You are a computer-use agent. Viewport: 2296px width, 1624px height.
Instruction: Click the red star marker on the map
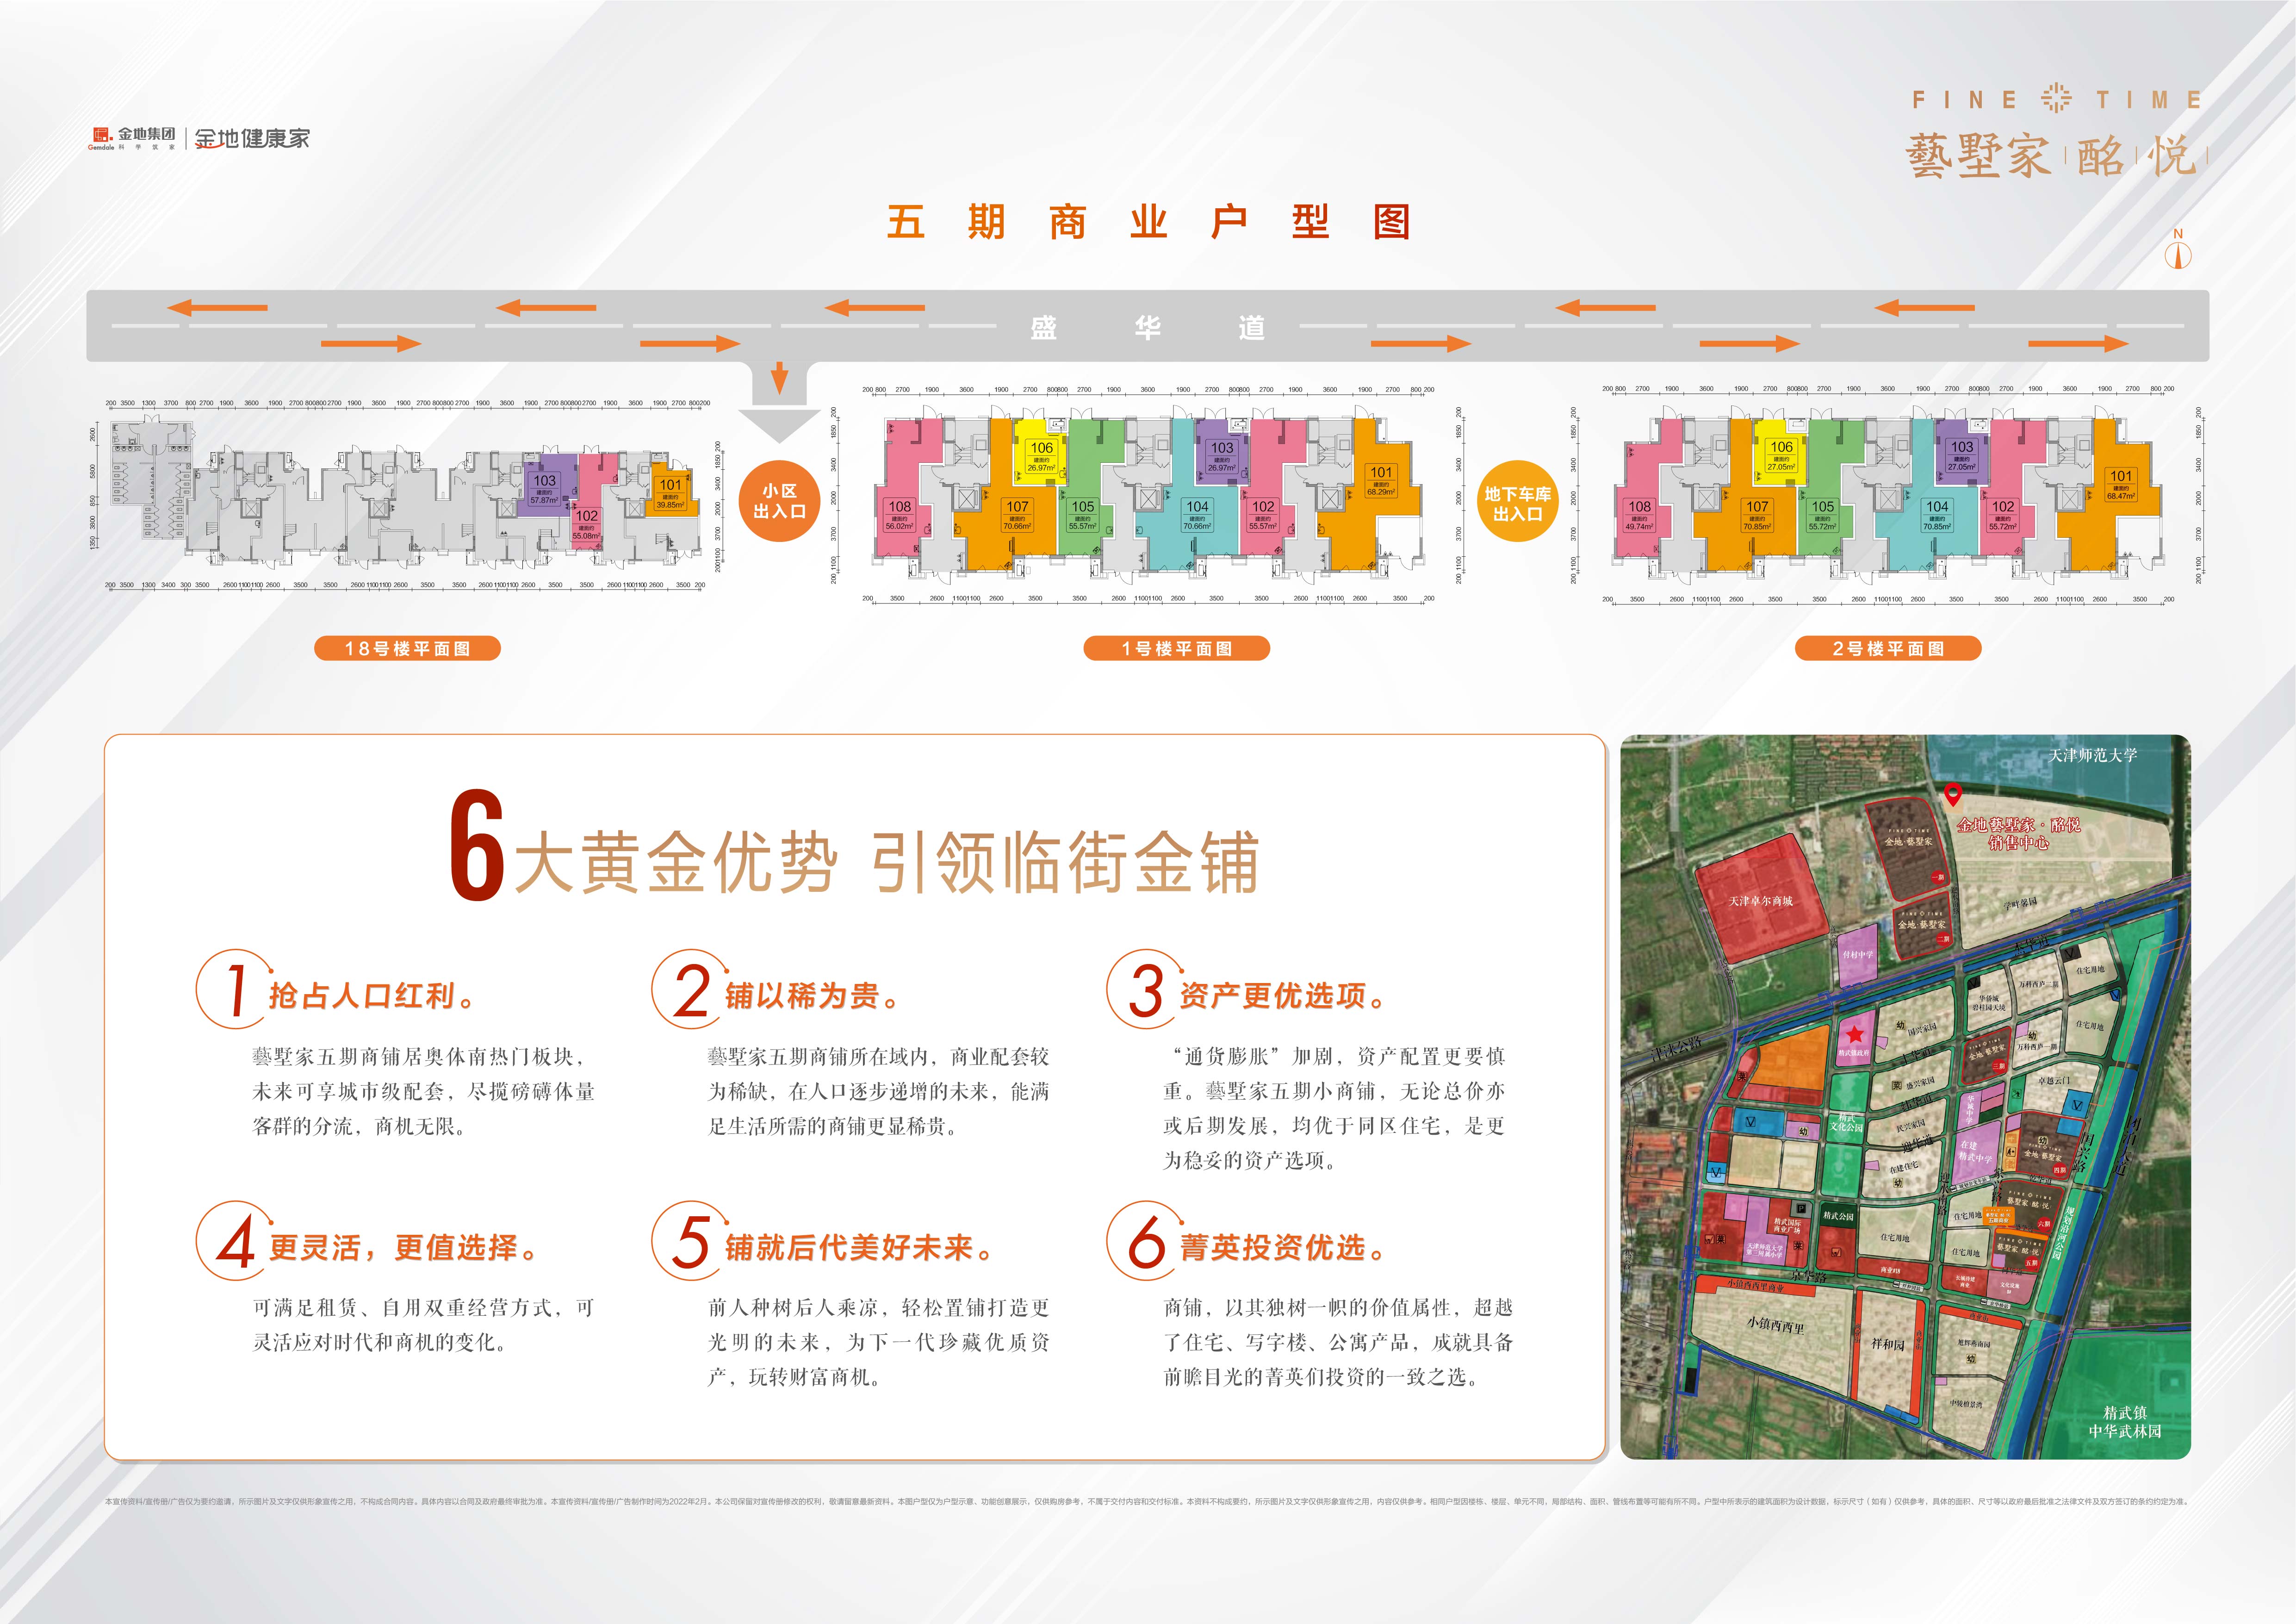(1855, 1034)
